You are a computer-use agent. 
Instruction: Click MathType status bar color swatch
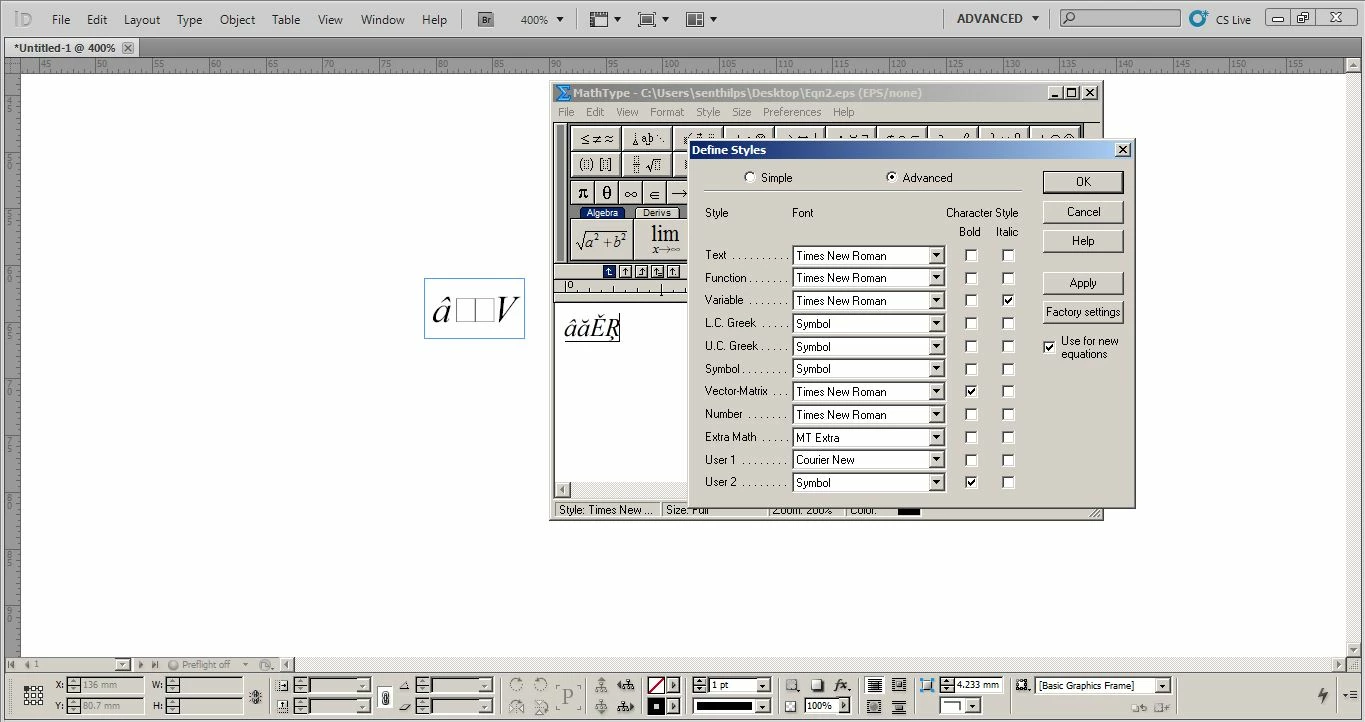click(908, 511)
